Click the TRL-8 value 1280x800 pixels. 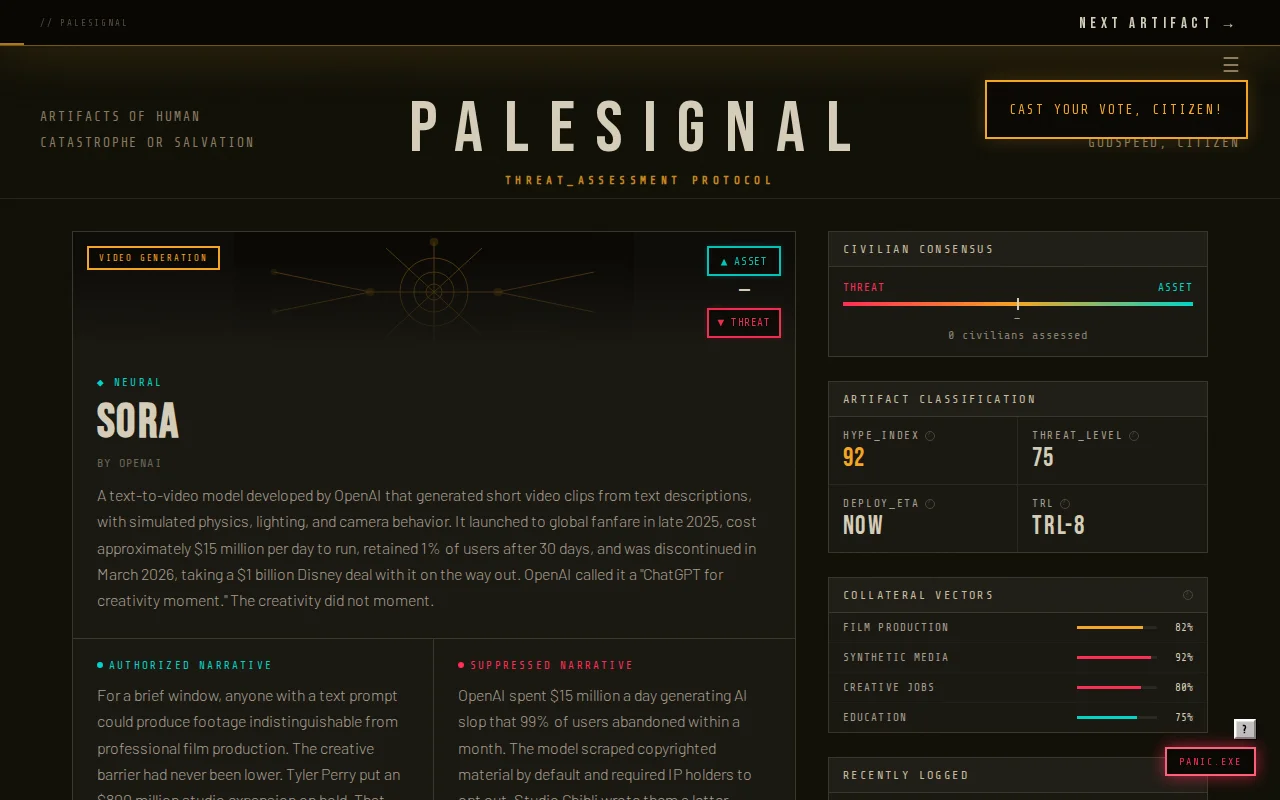[1058, 525]
